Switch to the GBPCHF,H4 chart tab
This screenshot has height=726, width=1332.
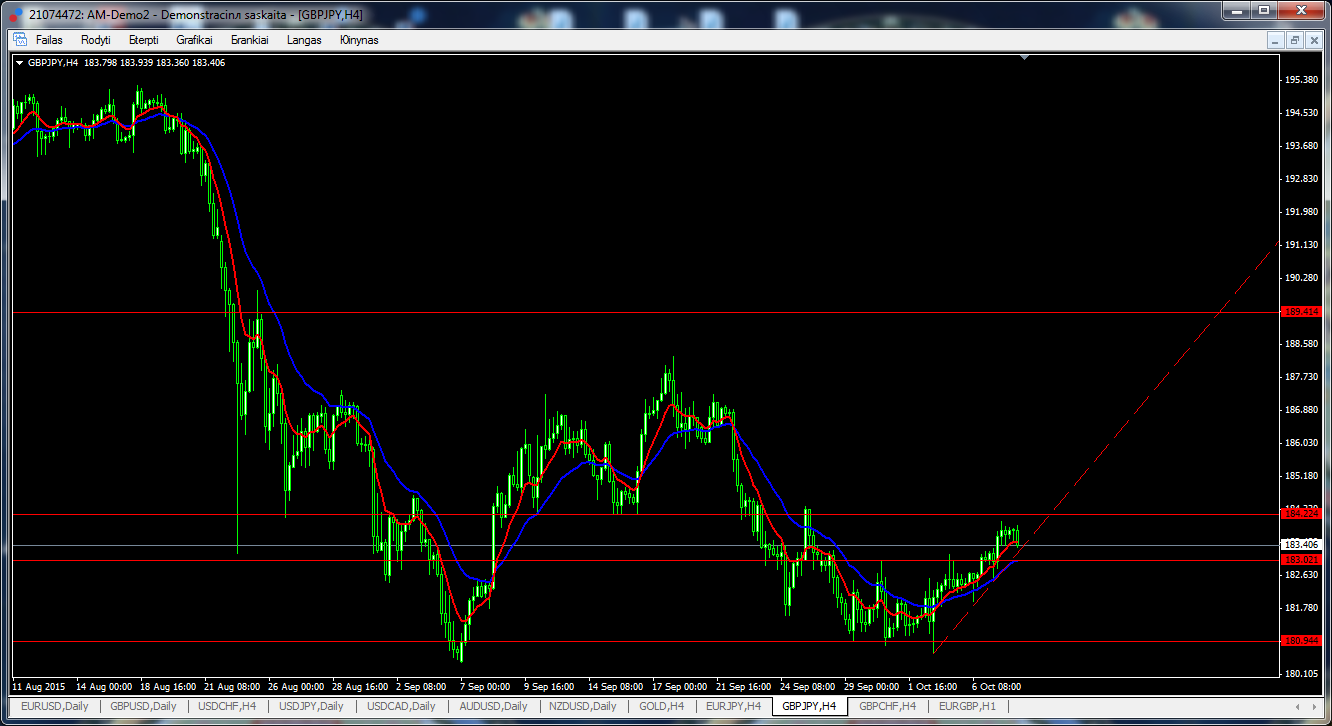tap(887, 706)
